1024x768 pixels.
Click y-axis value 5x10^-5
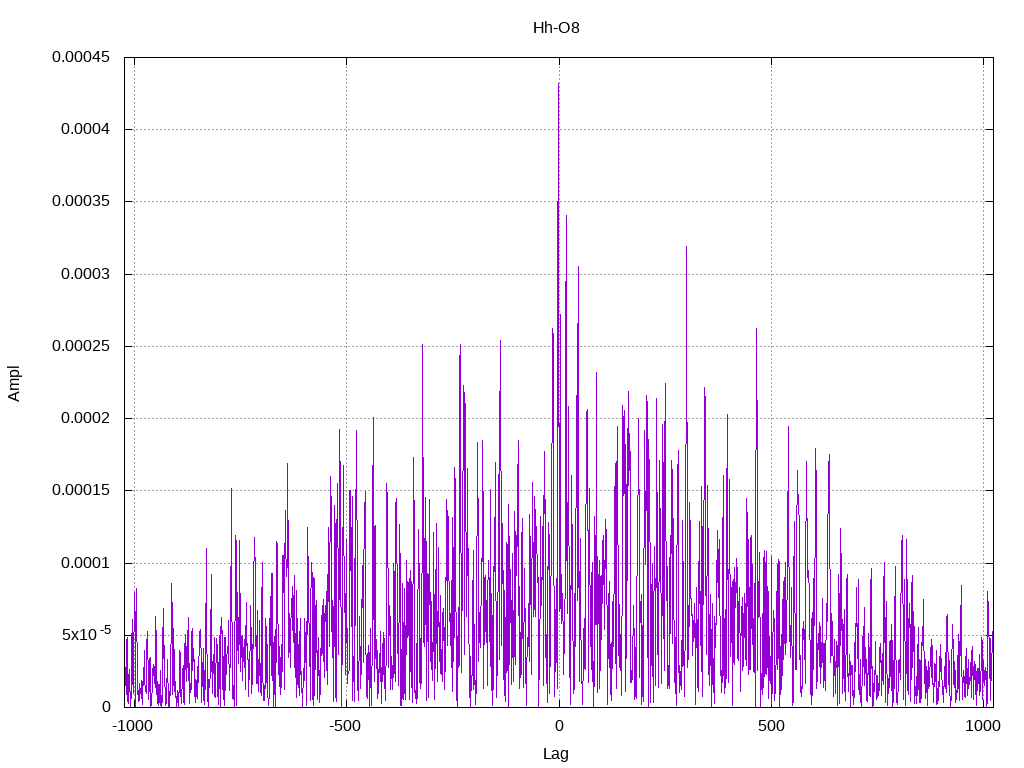86,633
